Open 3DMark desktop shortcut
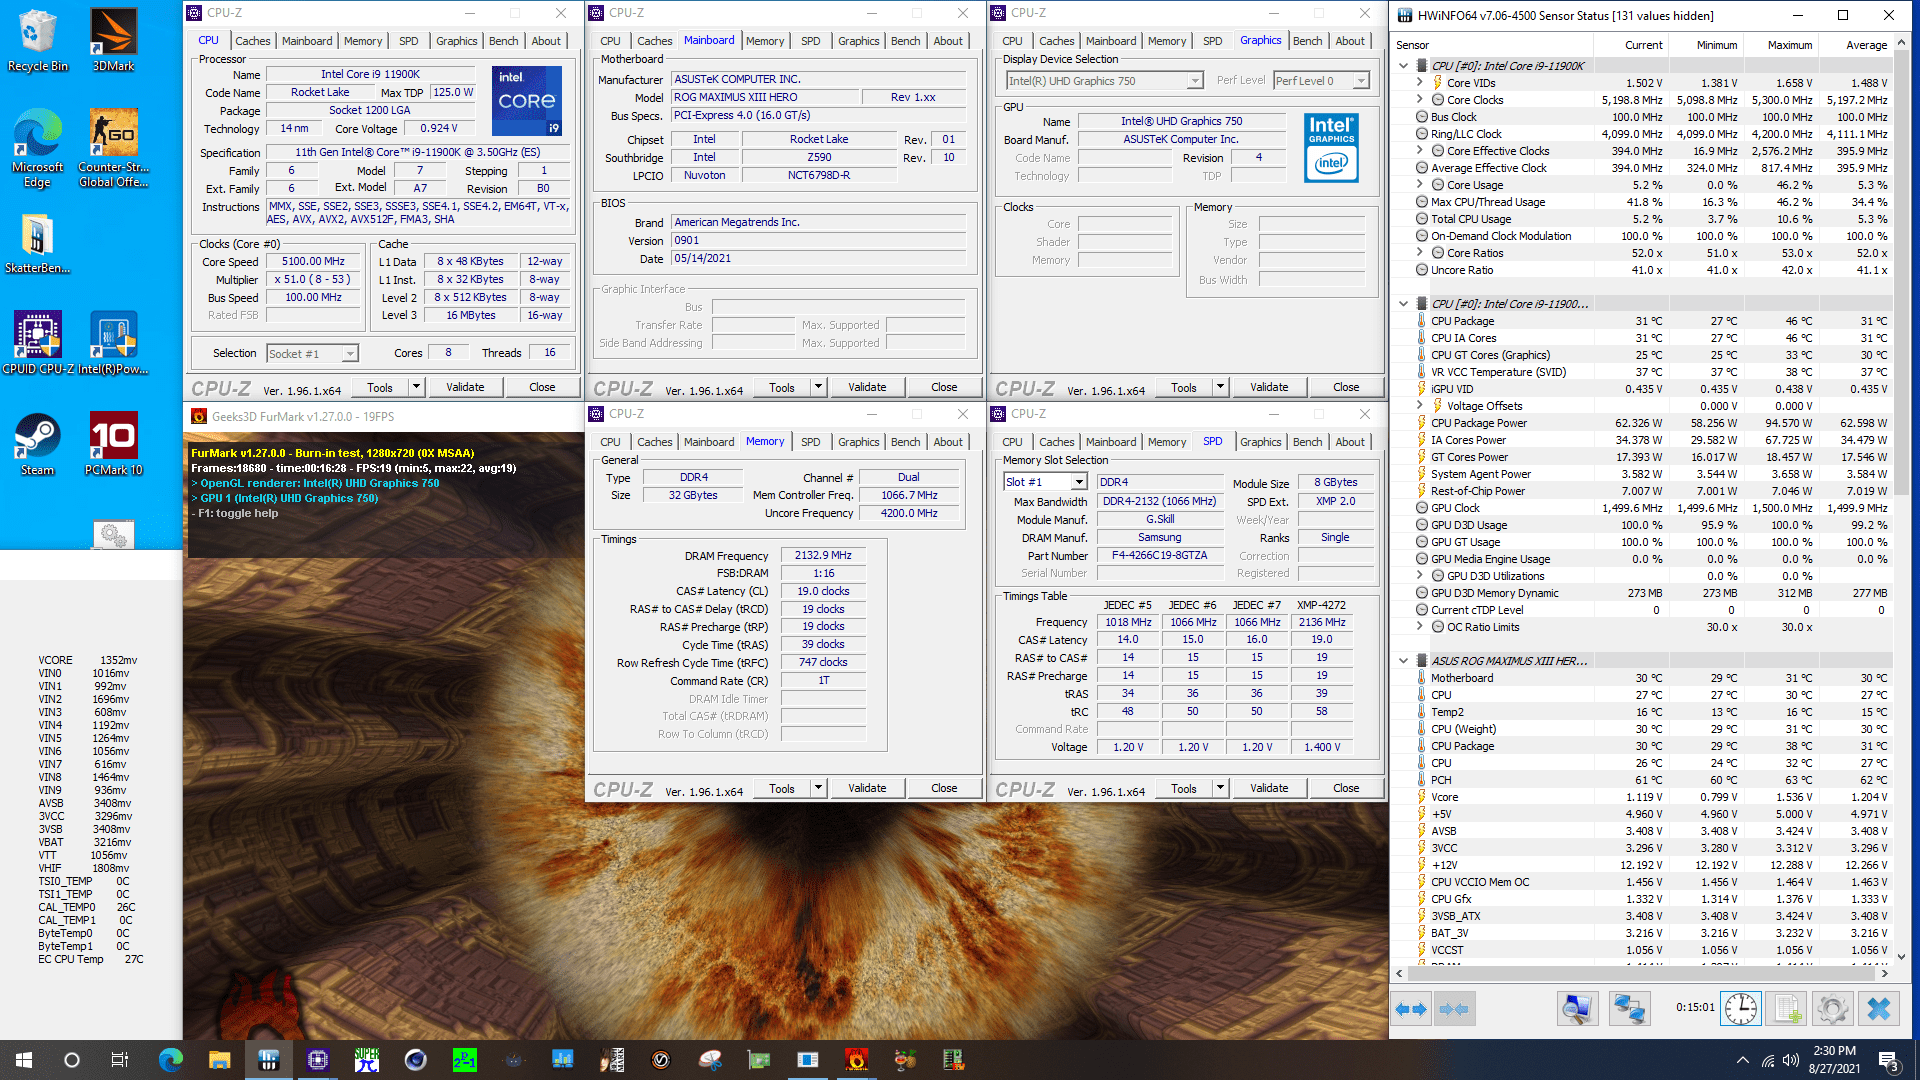 point(113,40)
